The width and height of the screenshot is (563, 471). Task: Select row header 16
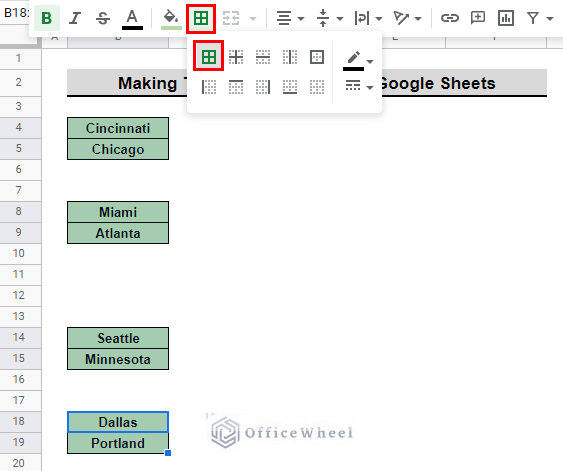click(x=20, y=379)
